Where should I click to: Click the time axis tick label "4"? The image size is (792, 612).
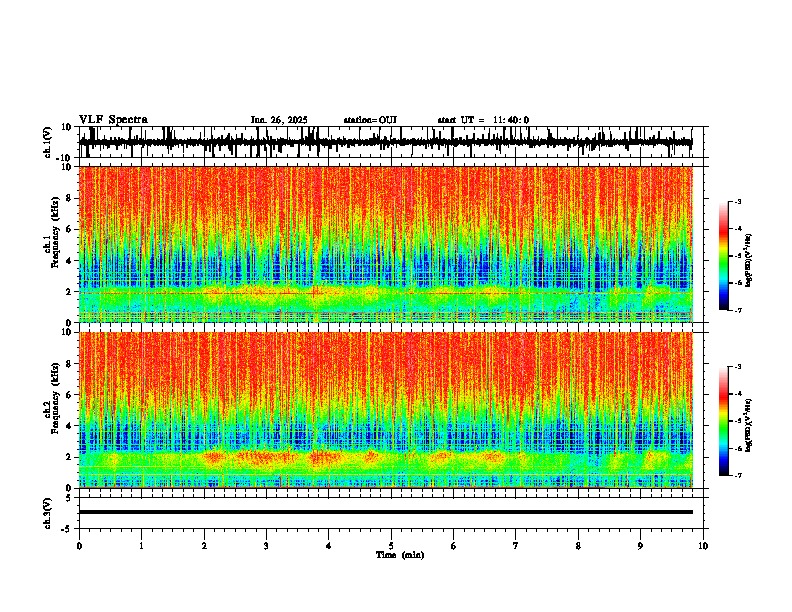click(329, 546)
